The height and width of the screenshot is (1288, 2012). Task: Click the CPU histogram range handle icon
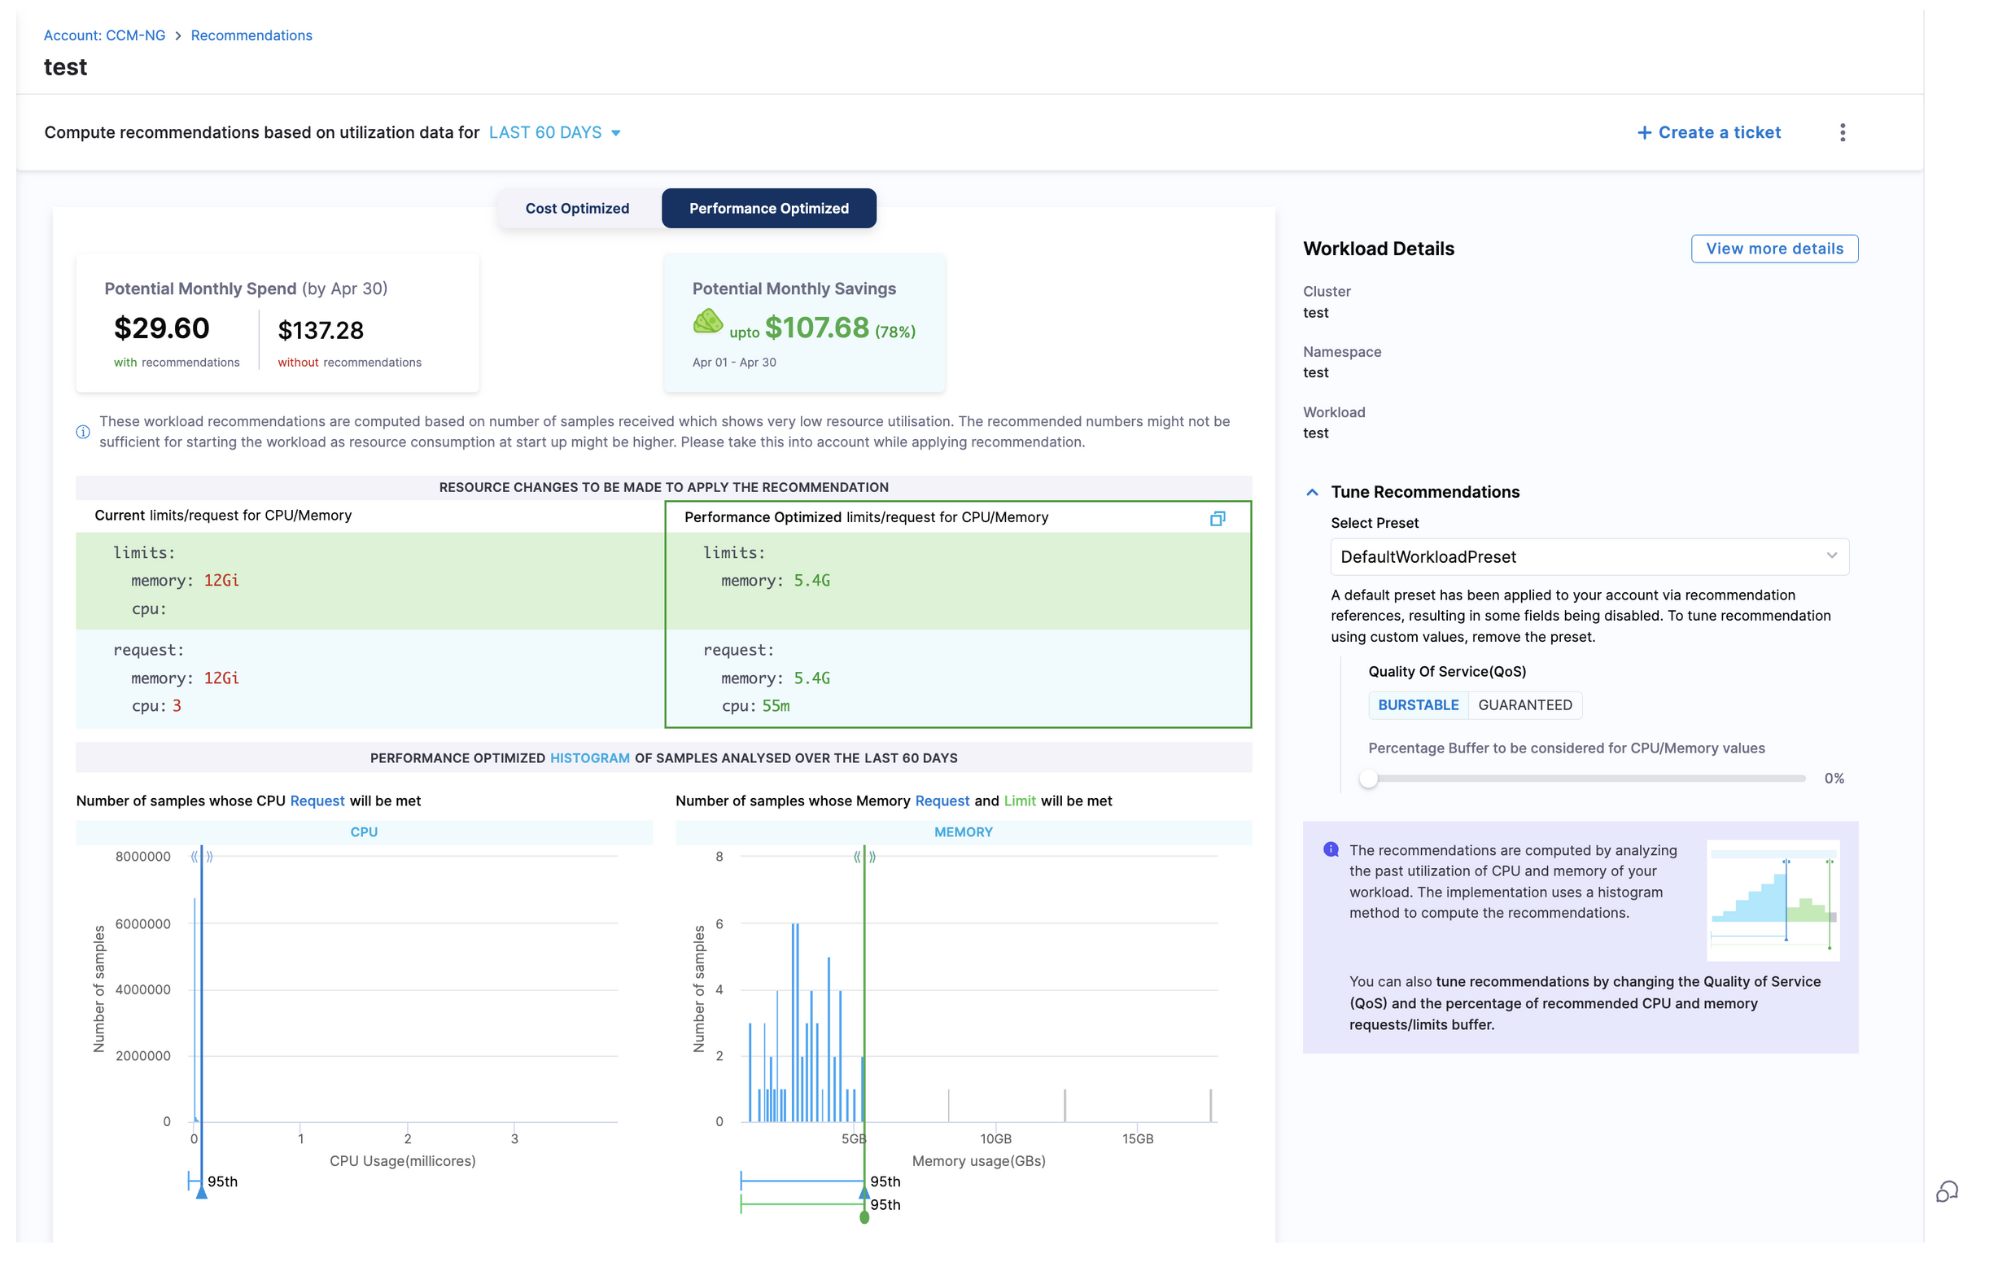202,857
